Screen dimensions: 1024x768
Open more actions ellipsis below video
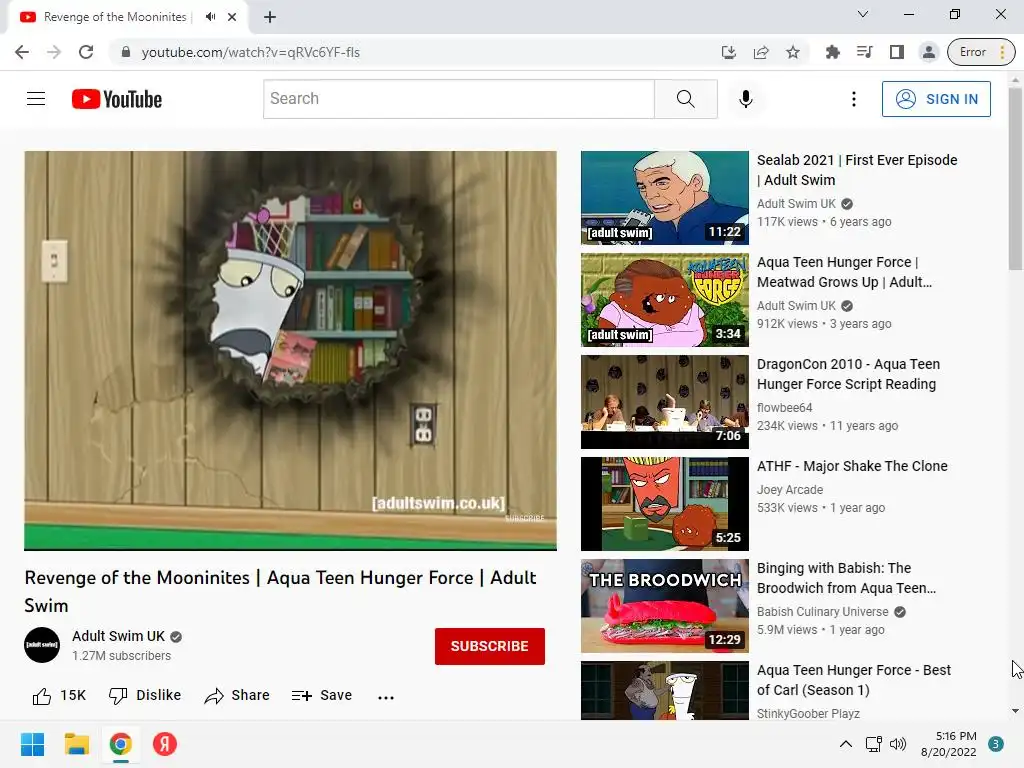386,697
